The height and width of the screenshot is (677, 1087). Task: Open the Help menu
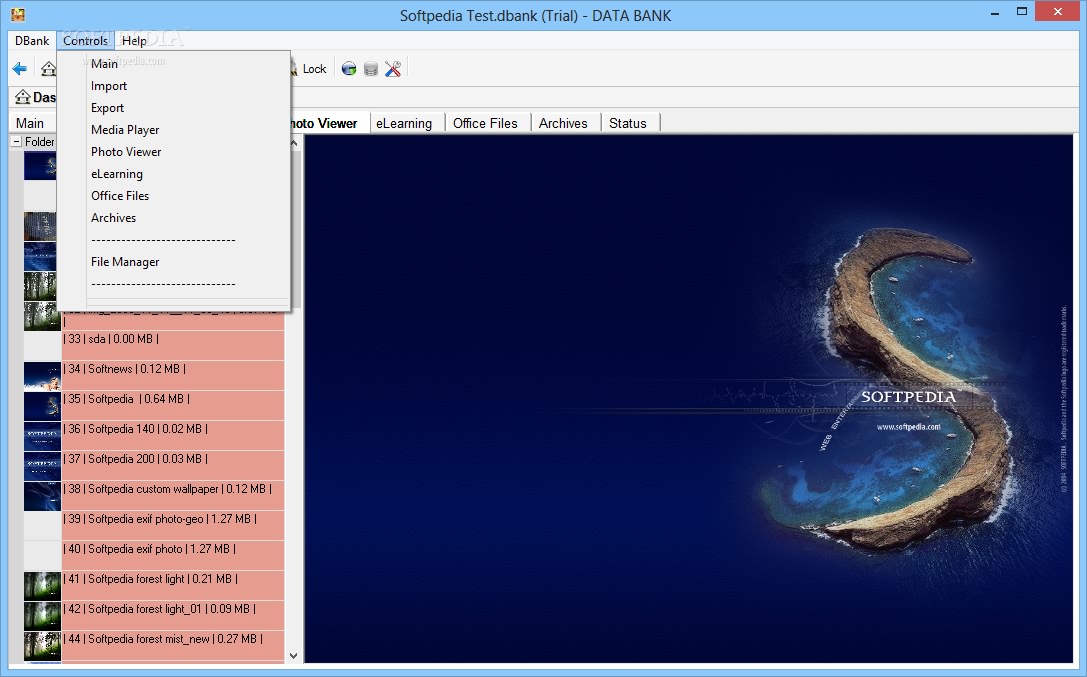[x=134, y=40]
